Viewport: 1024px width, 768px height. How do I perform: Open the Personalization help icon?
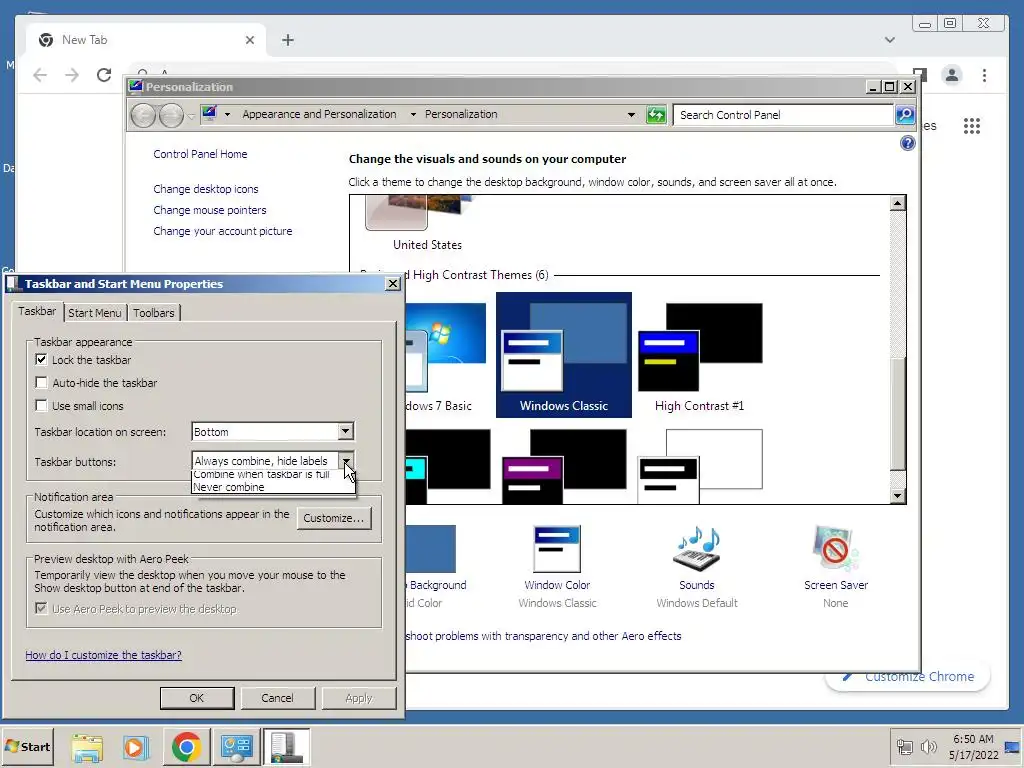(907, 143)
